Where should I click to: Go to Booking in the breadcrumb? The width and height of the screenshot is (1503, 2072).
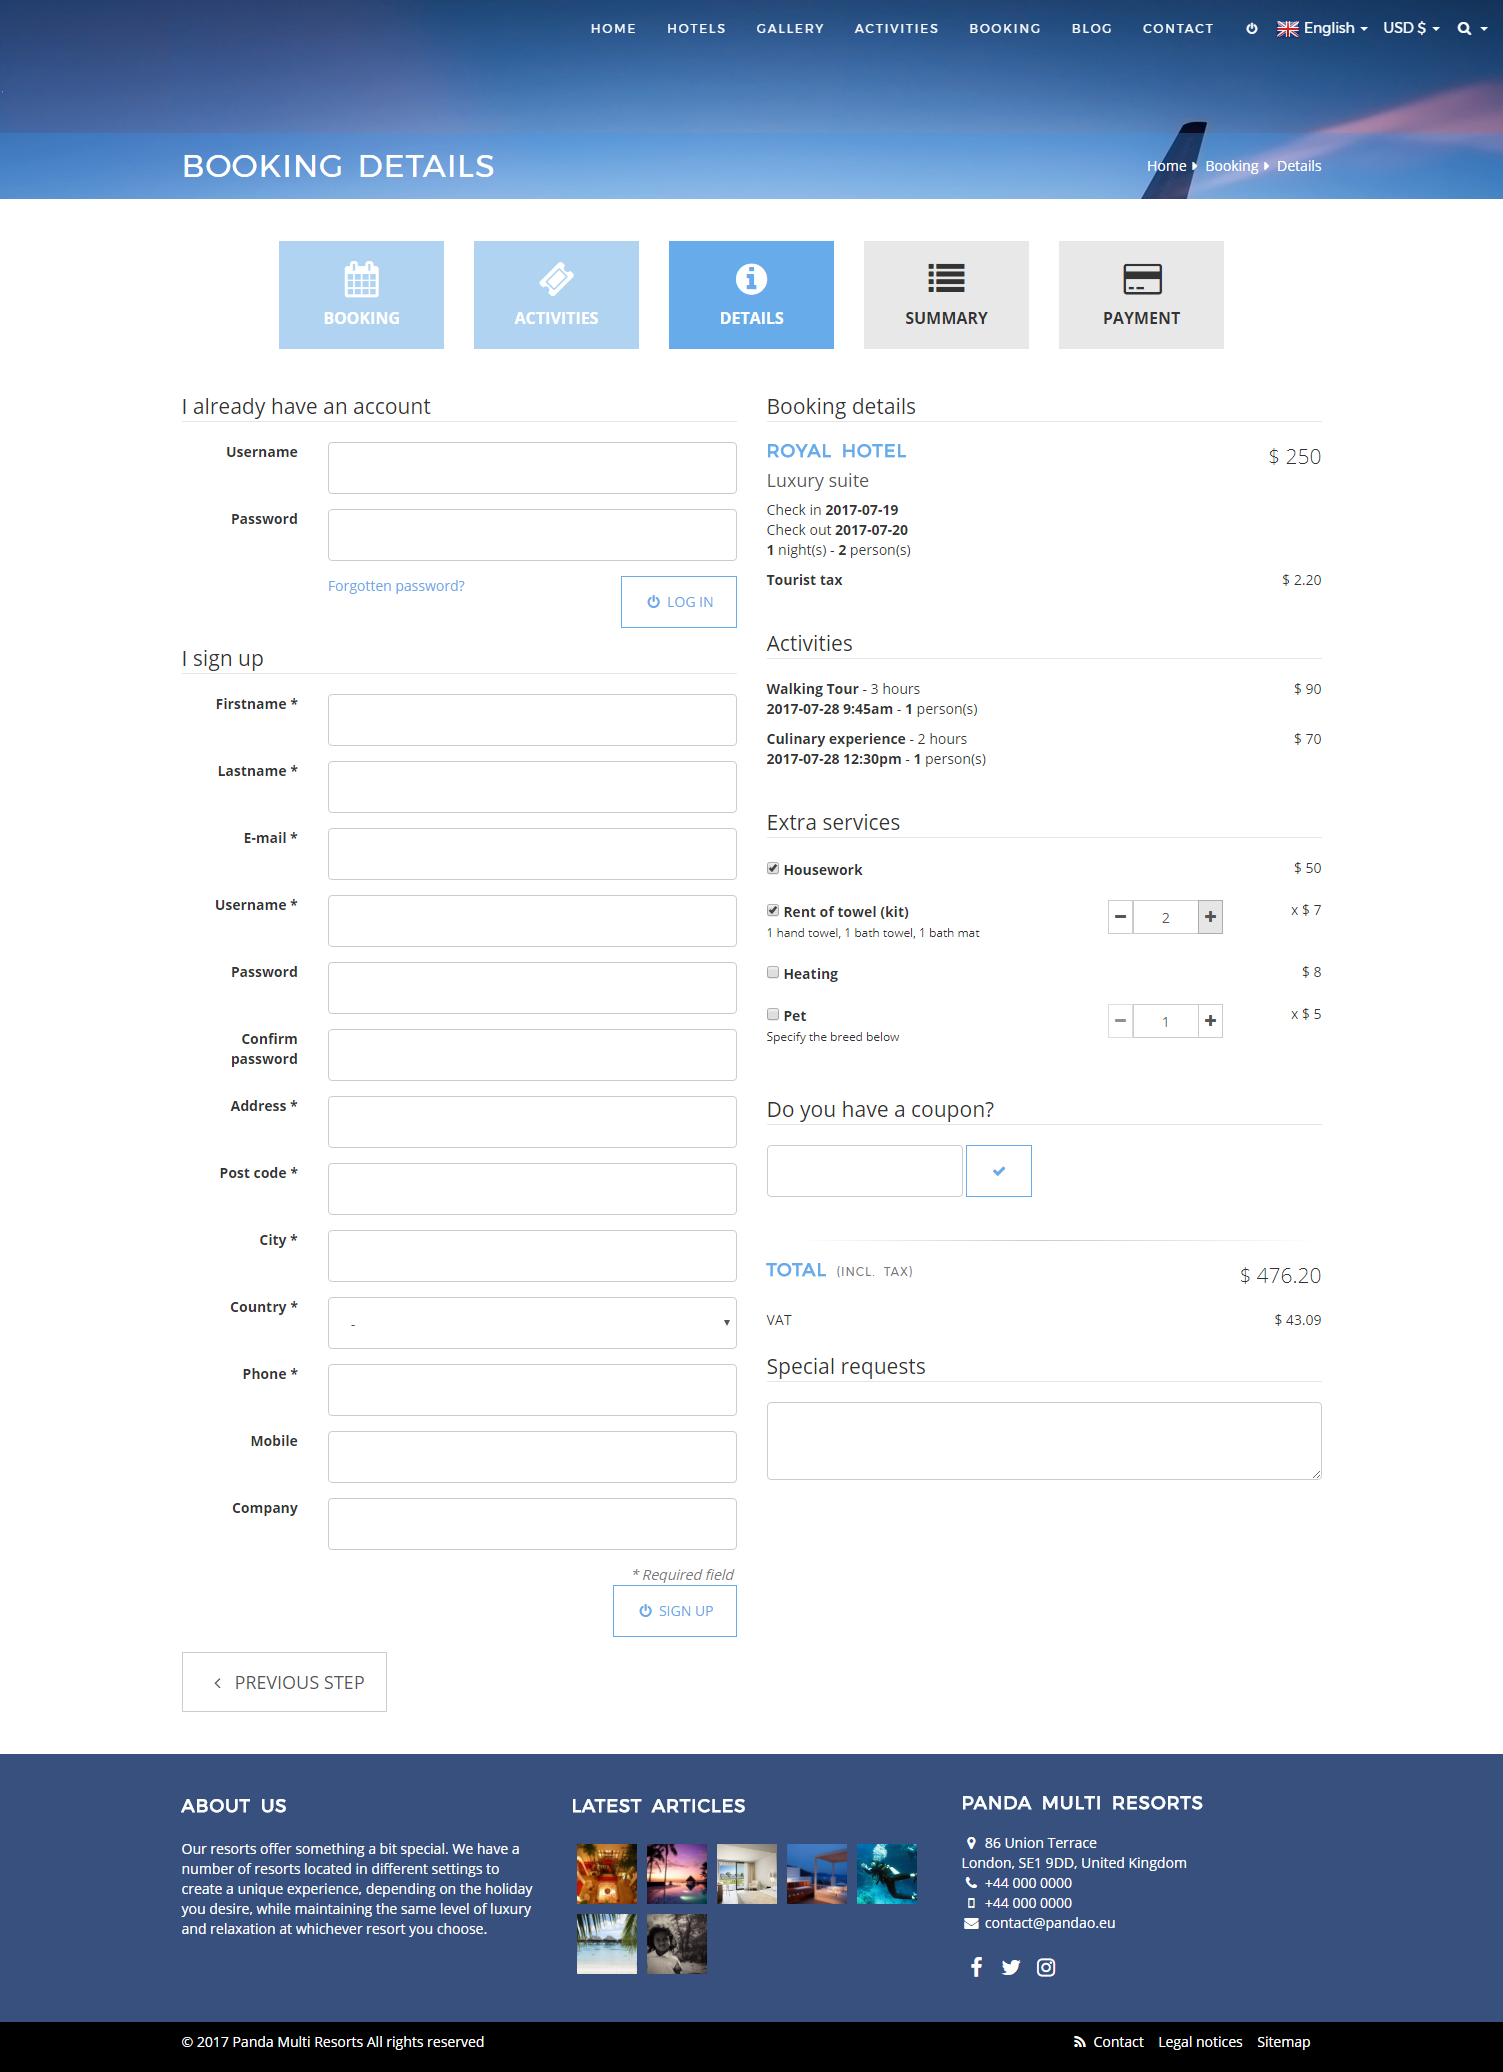point(1232,166)
